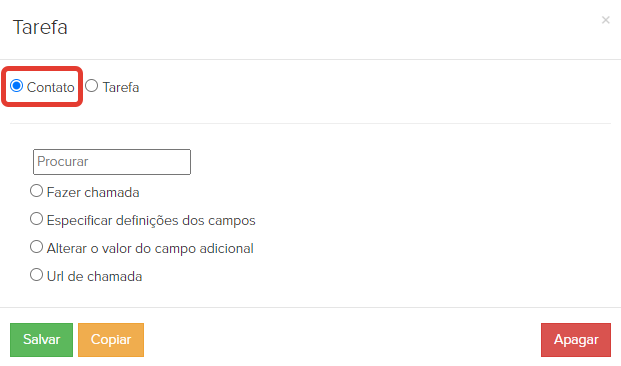The width and height of the screenshot is (621, 366).
Task: Click the Fazer chamada label text
Action: tap(93, 193)
